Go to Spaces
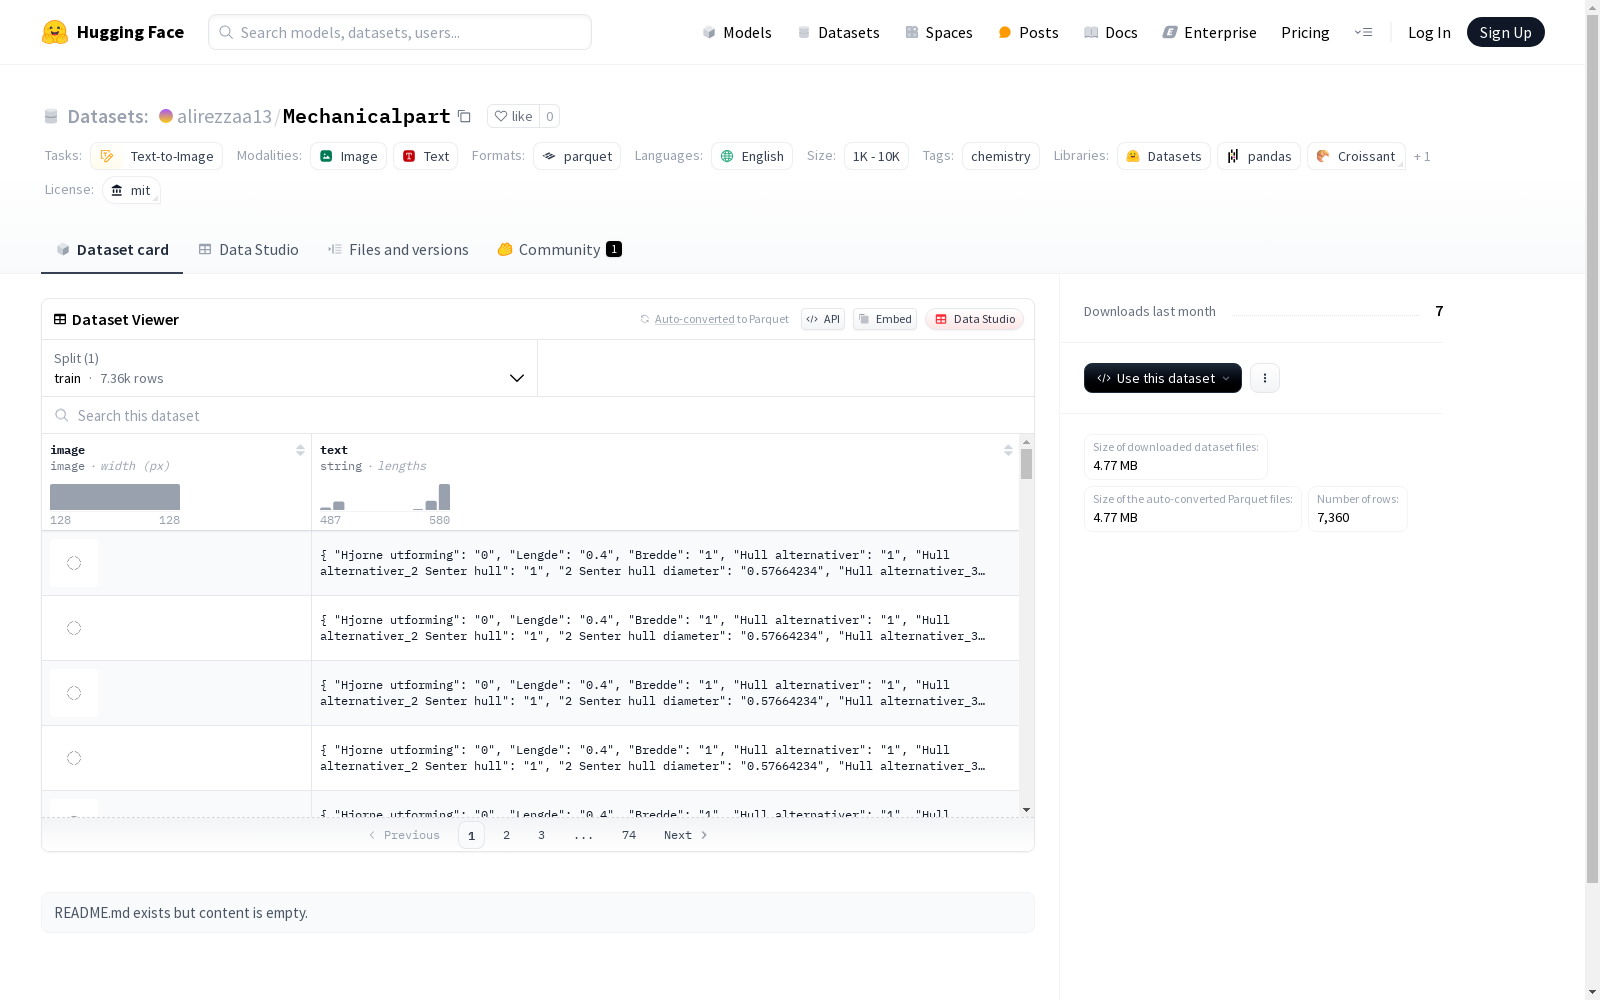This screenshot has width=1600, height=1000. tap(939, 32)
